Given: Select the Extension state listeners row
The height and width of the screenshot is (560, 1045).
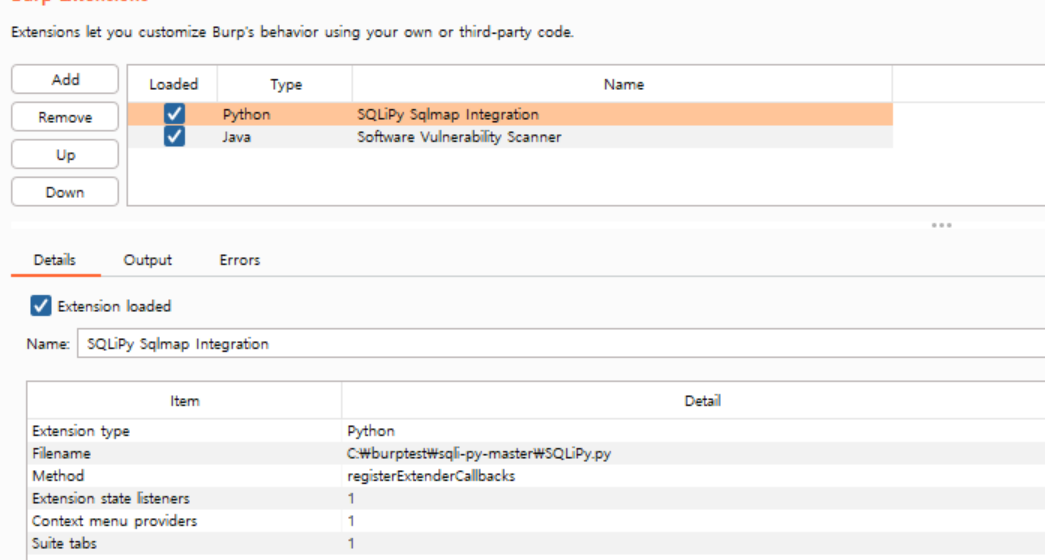Looking at the screenshot, I should click(536, 499).
